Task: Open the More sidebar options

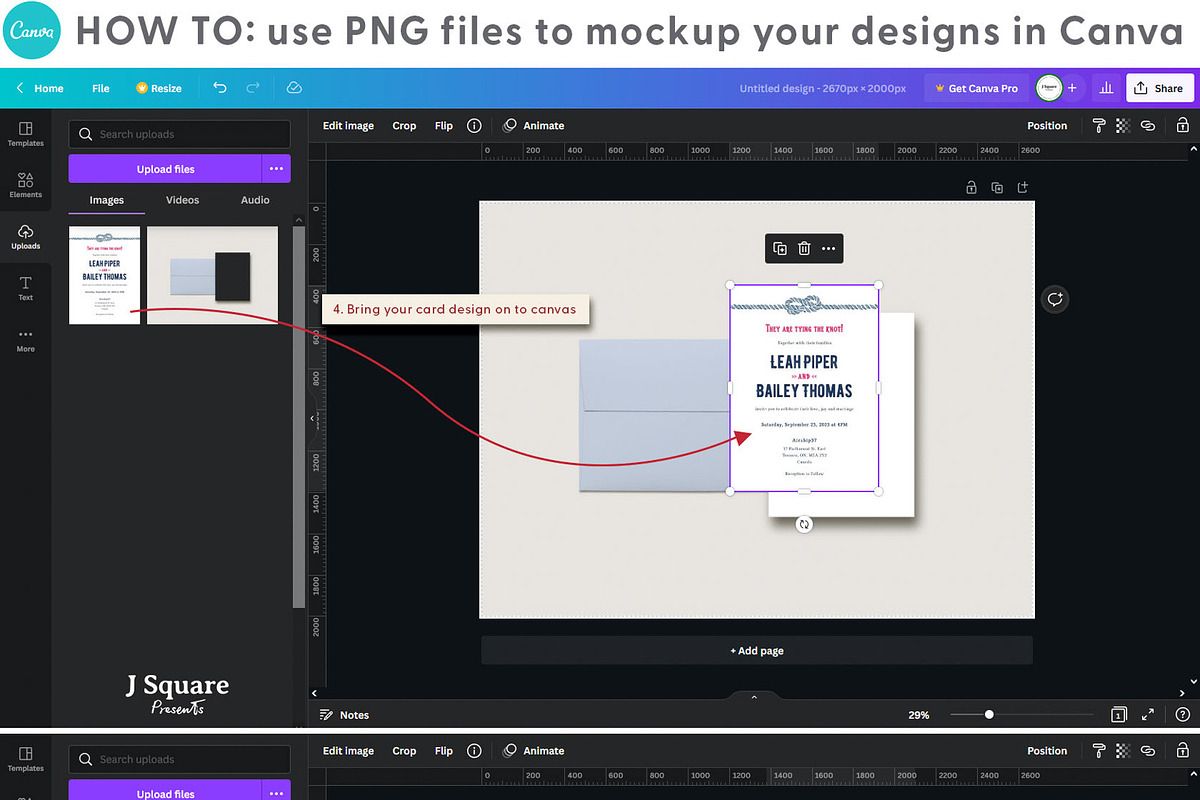Action: pos(26,340)
